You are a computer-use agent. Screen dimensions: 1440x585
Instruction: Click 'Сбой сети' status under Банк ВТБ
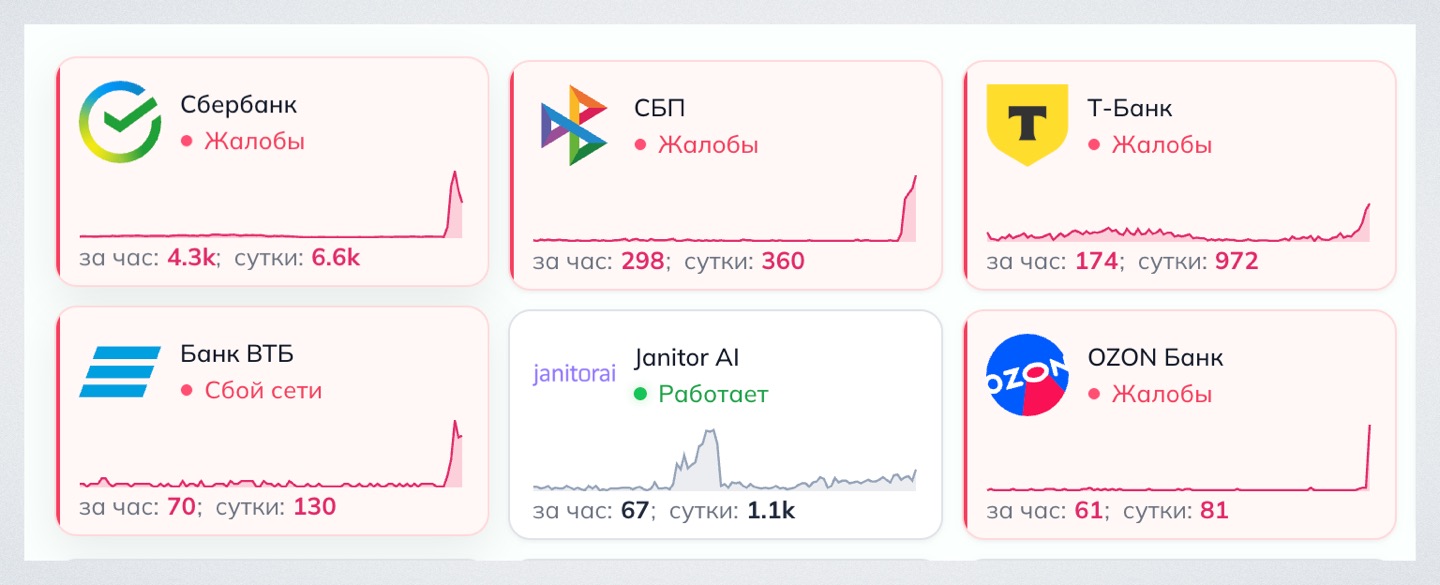[263, 390]
